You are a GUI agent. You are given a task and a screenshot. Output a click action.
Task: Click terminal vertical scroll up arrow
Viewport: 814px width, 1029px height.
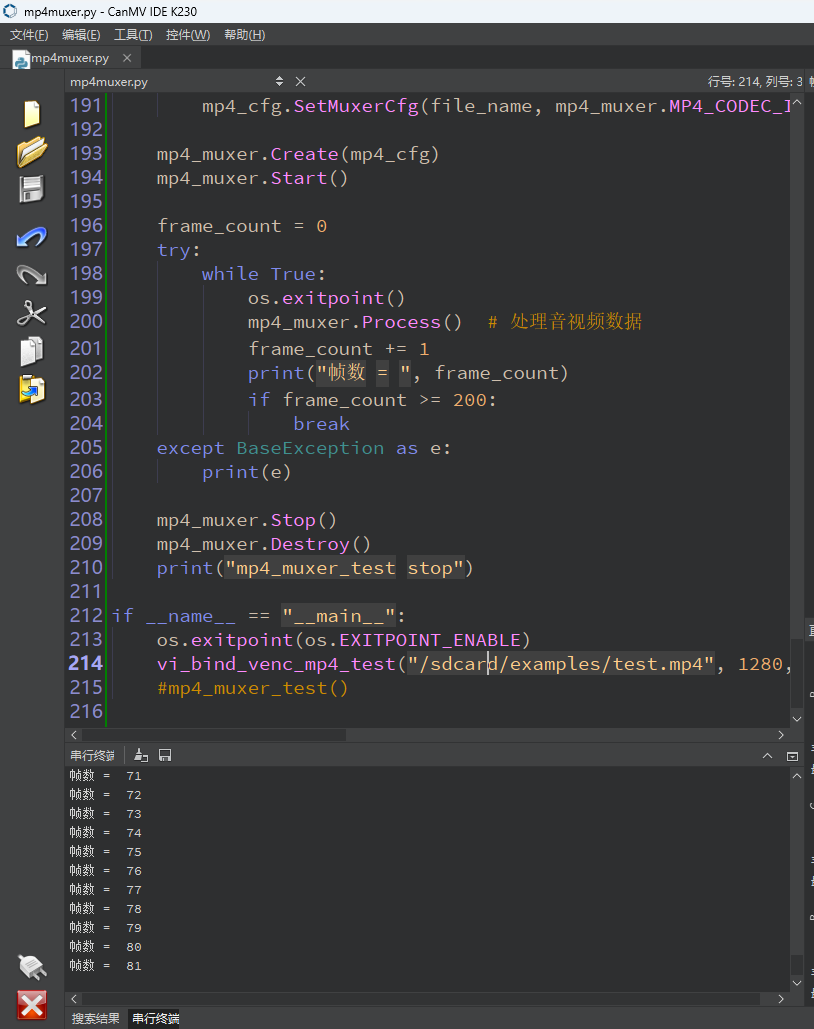tap(797, 776)
